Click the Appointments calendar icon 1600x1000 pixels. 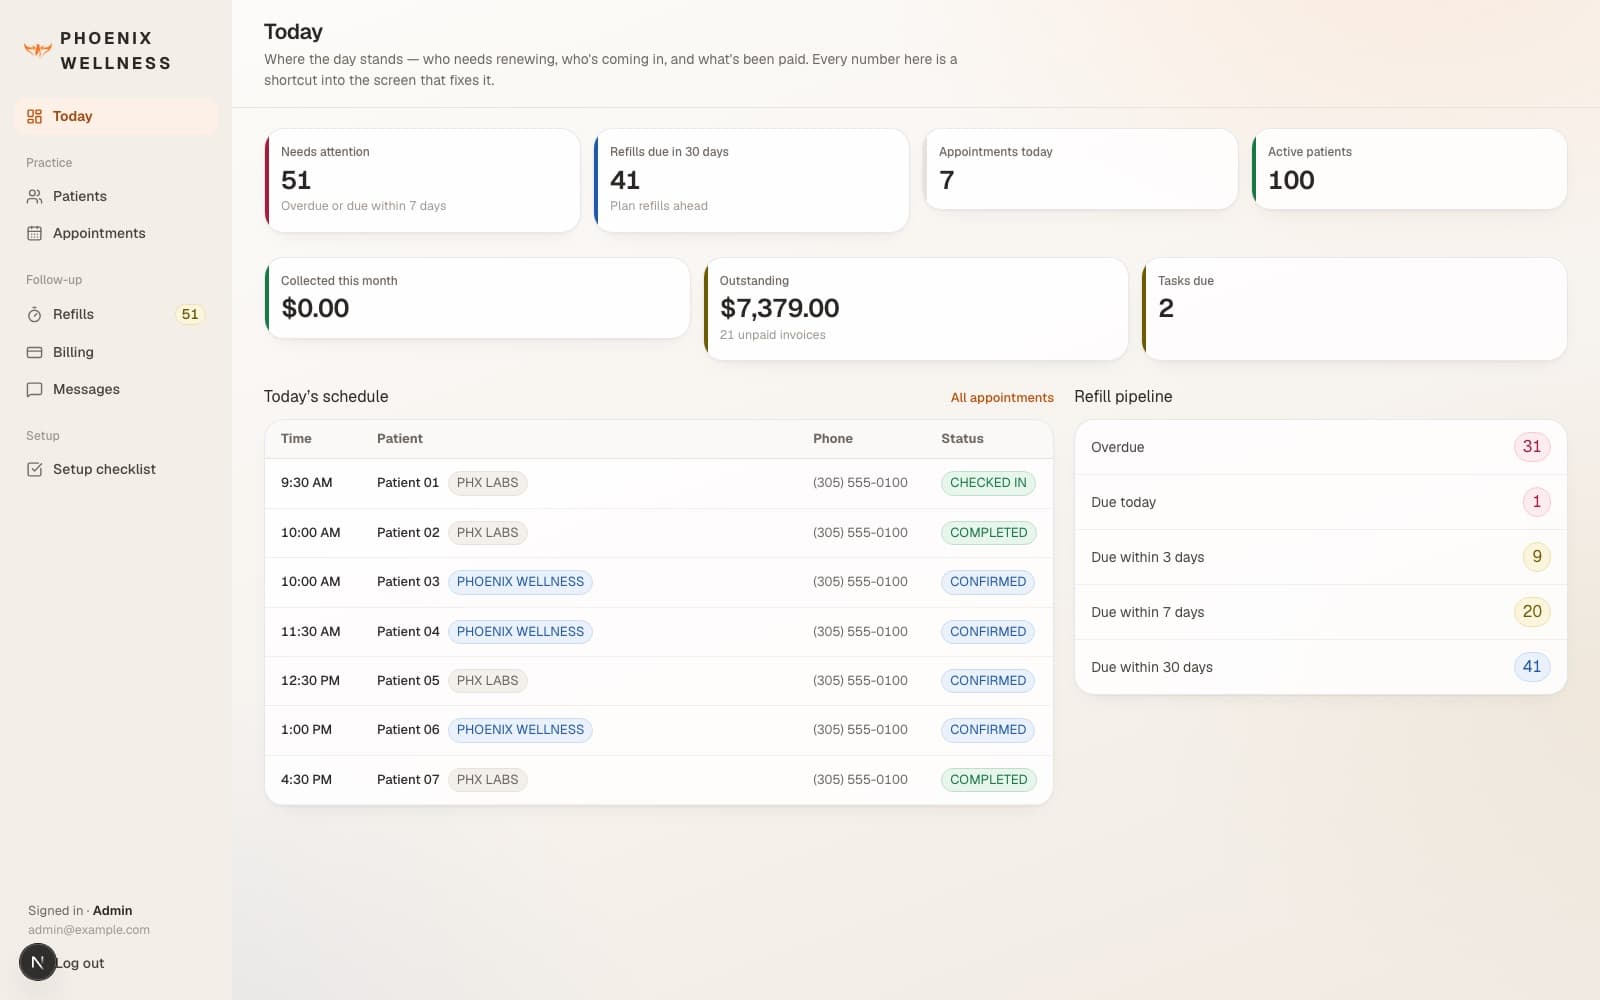pos(34,233)
